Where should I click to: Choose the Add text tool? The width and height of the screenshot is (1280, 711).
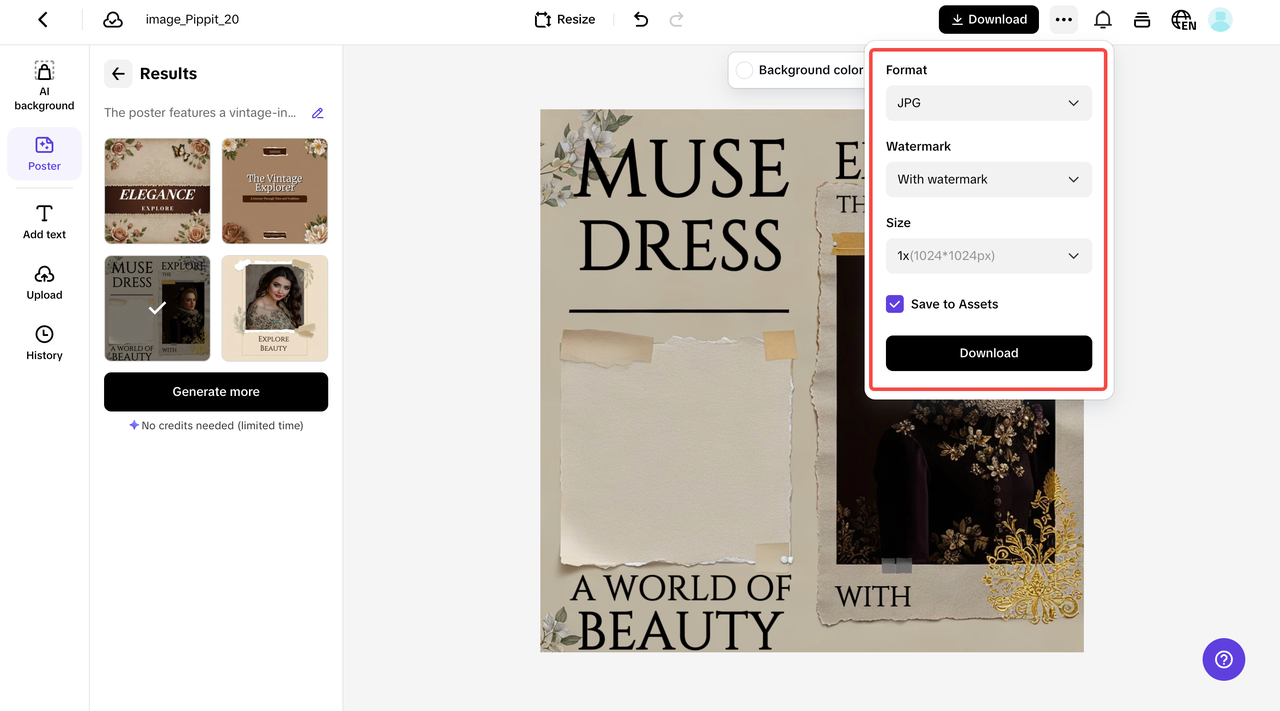click(x=44, y=221)
